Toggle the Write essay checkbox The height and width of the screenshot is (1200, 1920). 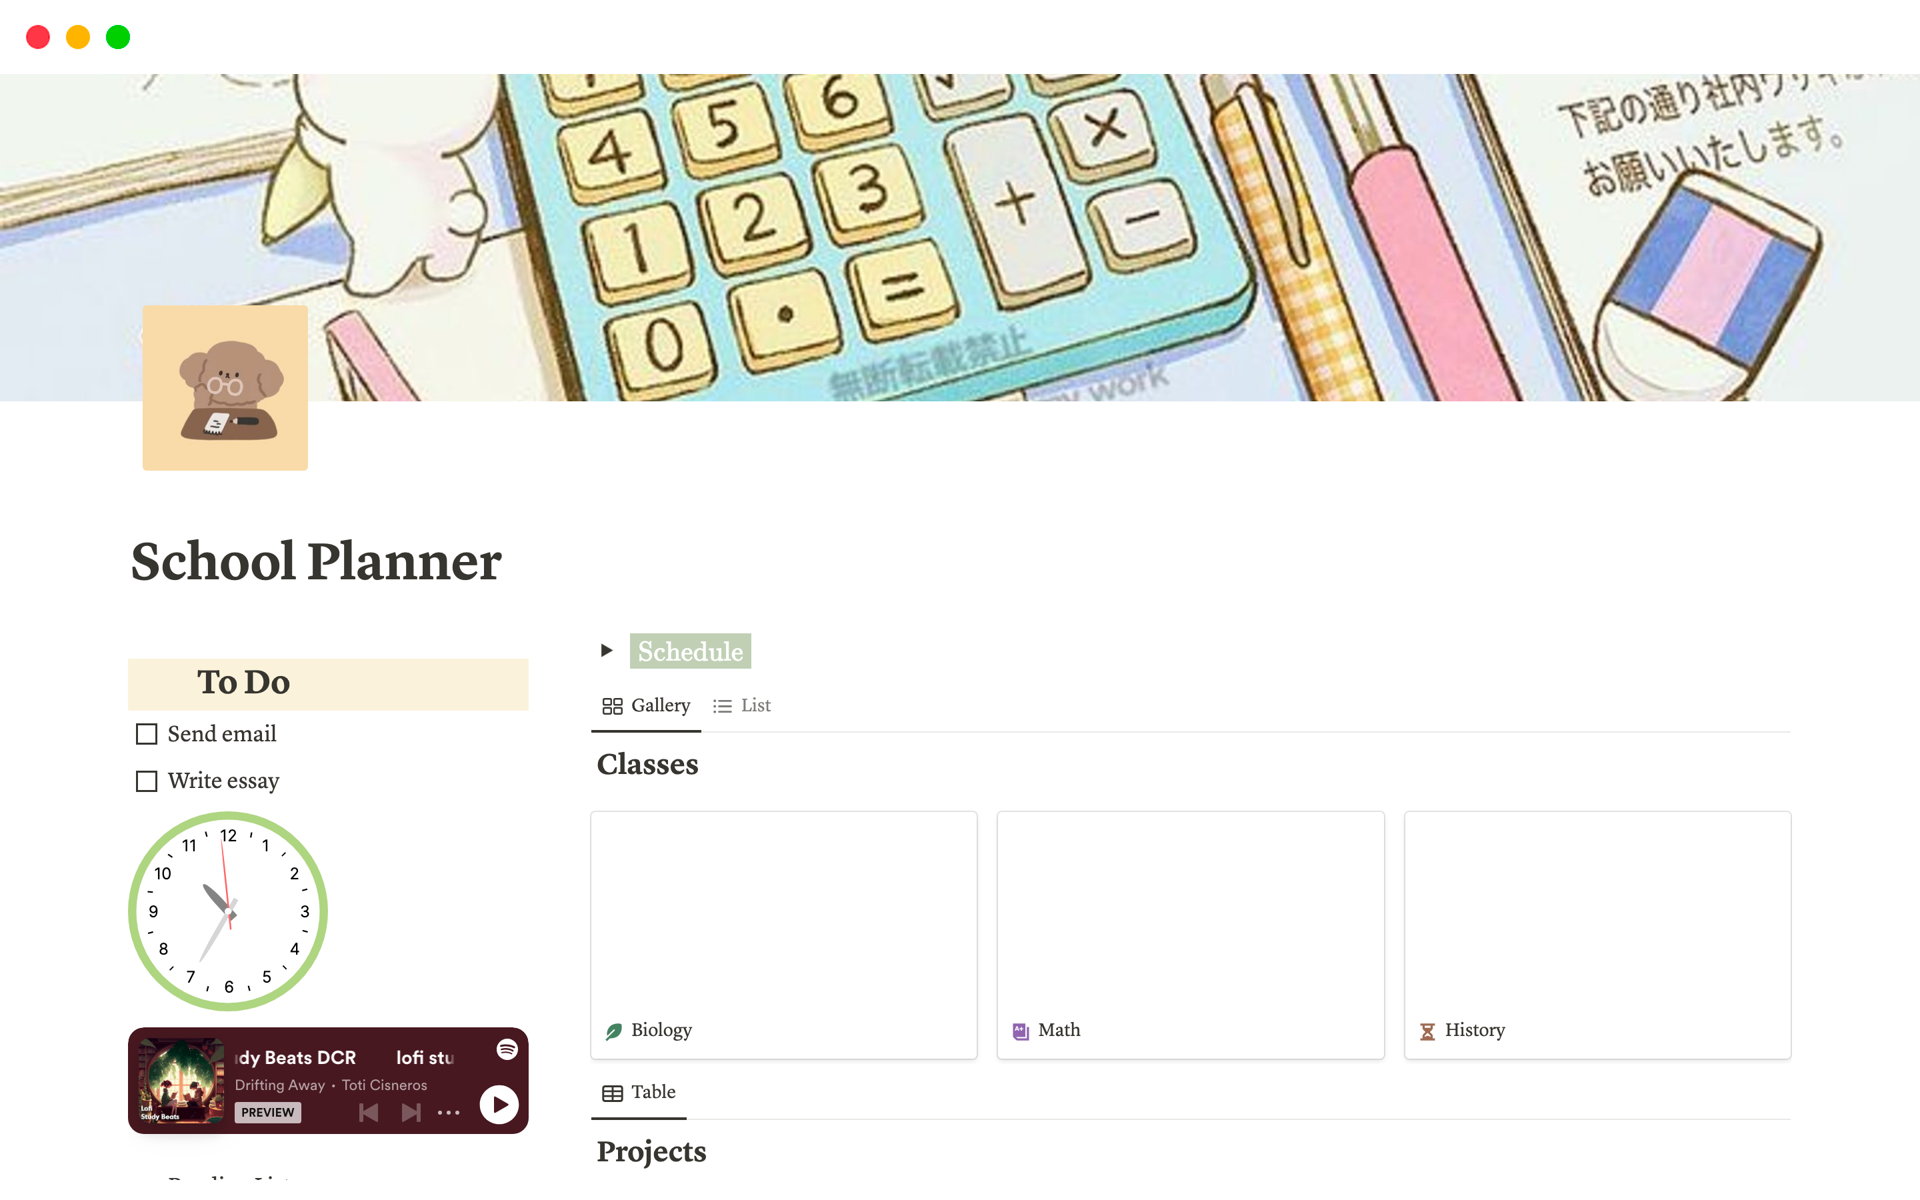(x=148, y=781)
